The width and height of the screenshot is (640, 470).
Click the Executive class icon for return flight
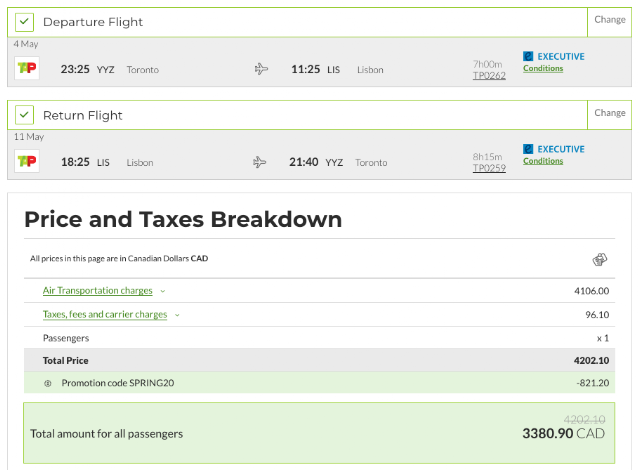coord(528,149)
